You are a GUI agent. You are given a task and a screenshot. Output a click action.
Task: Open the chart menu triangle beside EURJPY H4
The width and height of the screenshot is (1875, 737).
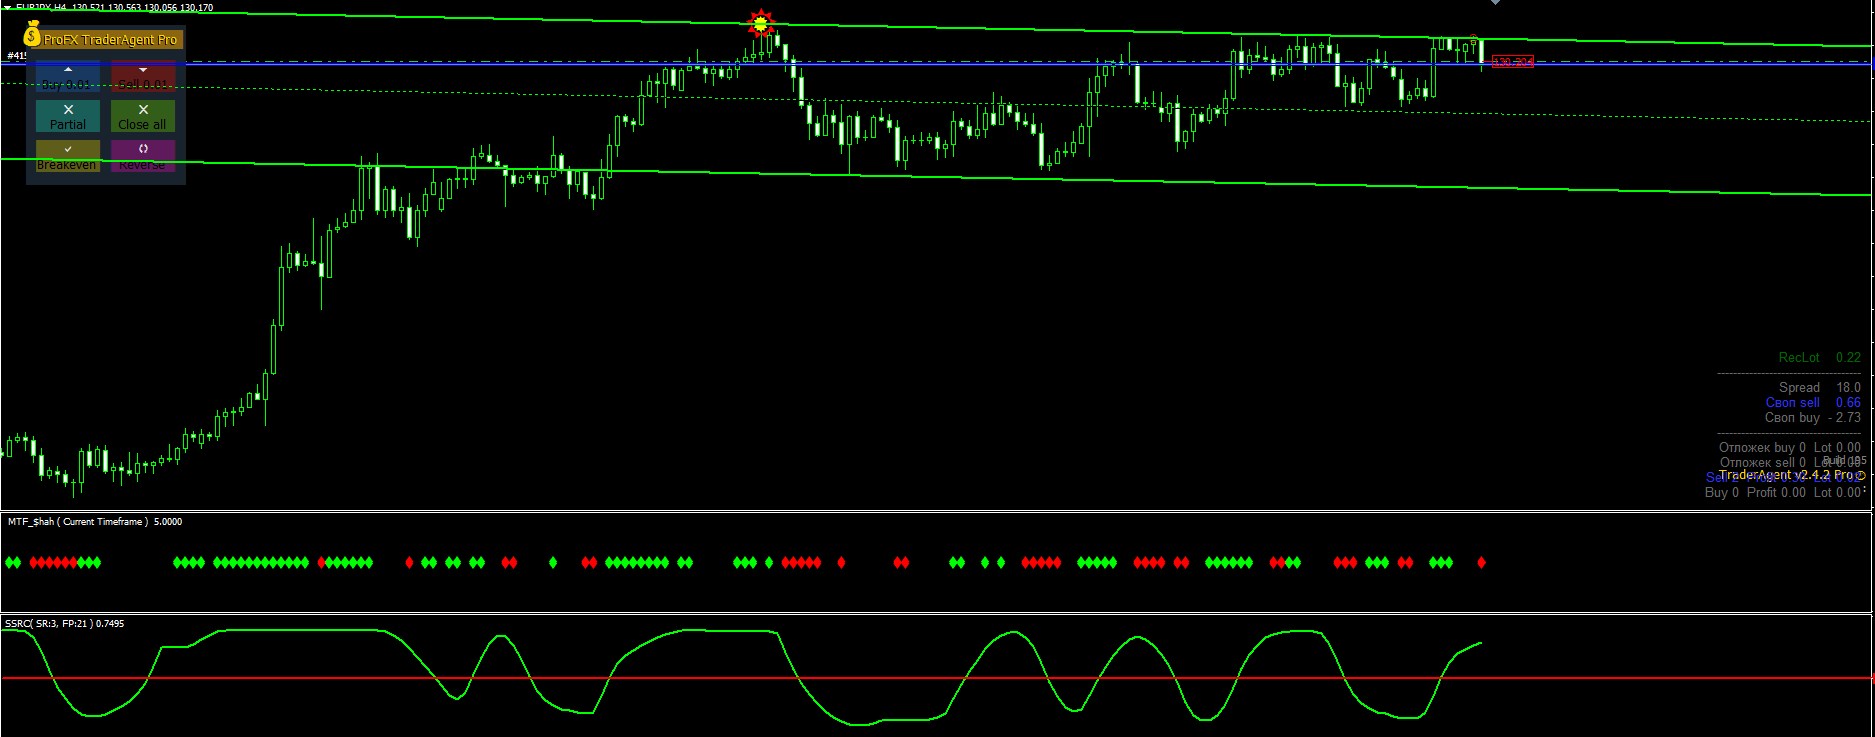8,7
